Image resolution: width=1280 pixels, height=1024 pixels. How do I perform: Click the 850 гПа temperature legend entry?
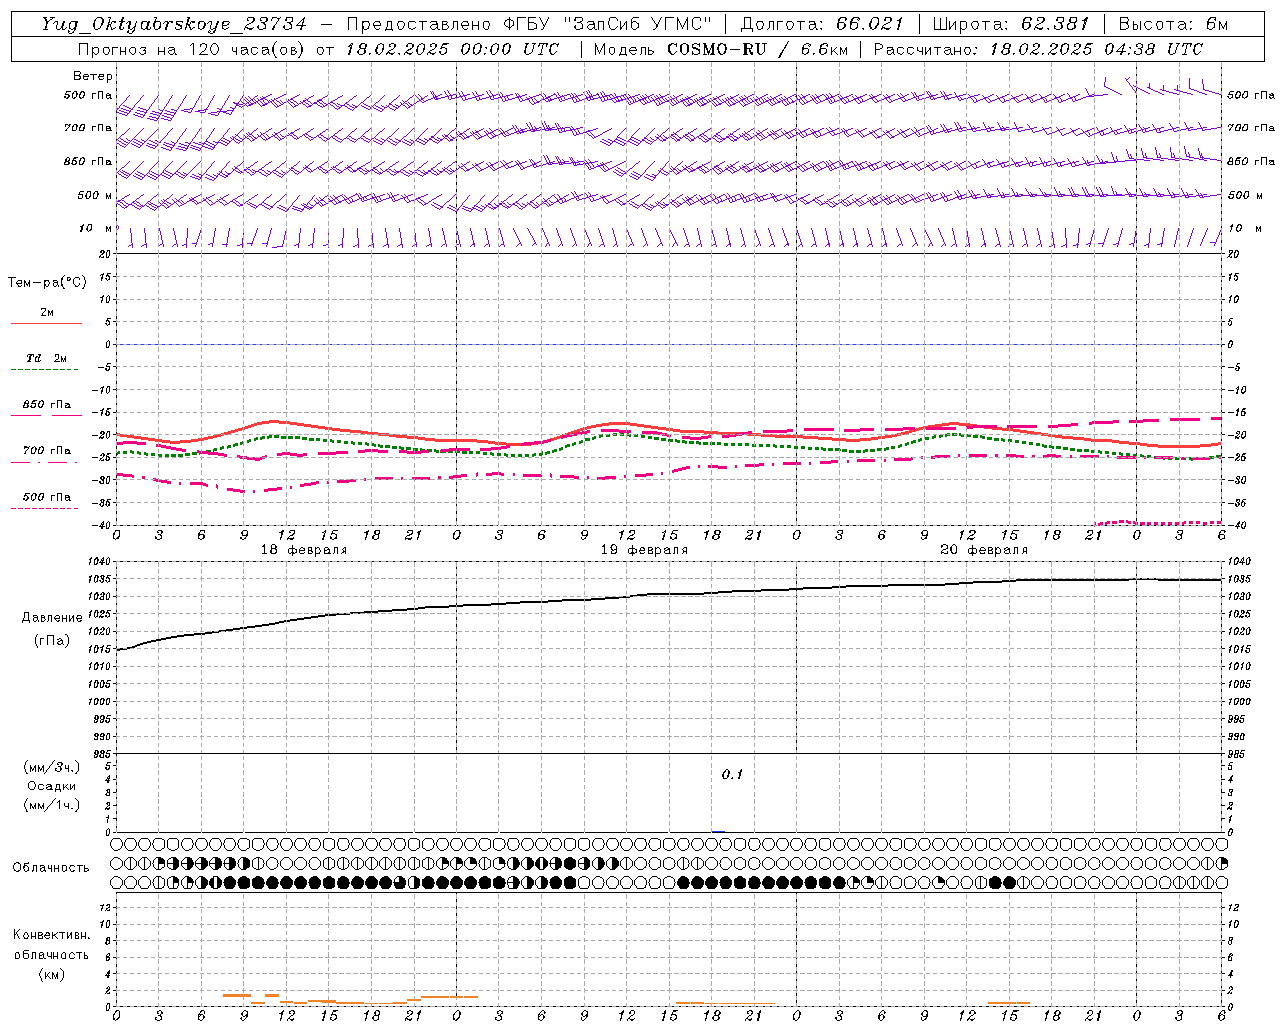click(x=47, y=405)
